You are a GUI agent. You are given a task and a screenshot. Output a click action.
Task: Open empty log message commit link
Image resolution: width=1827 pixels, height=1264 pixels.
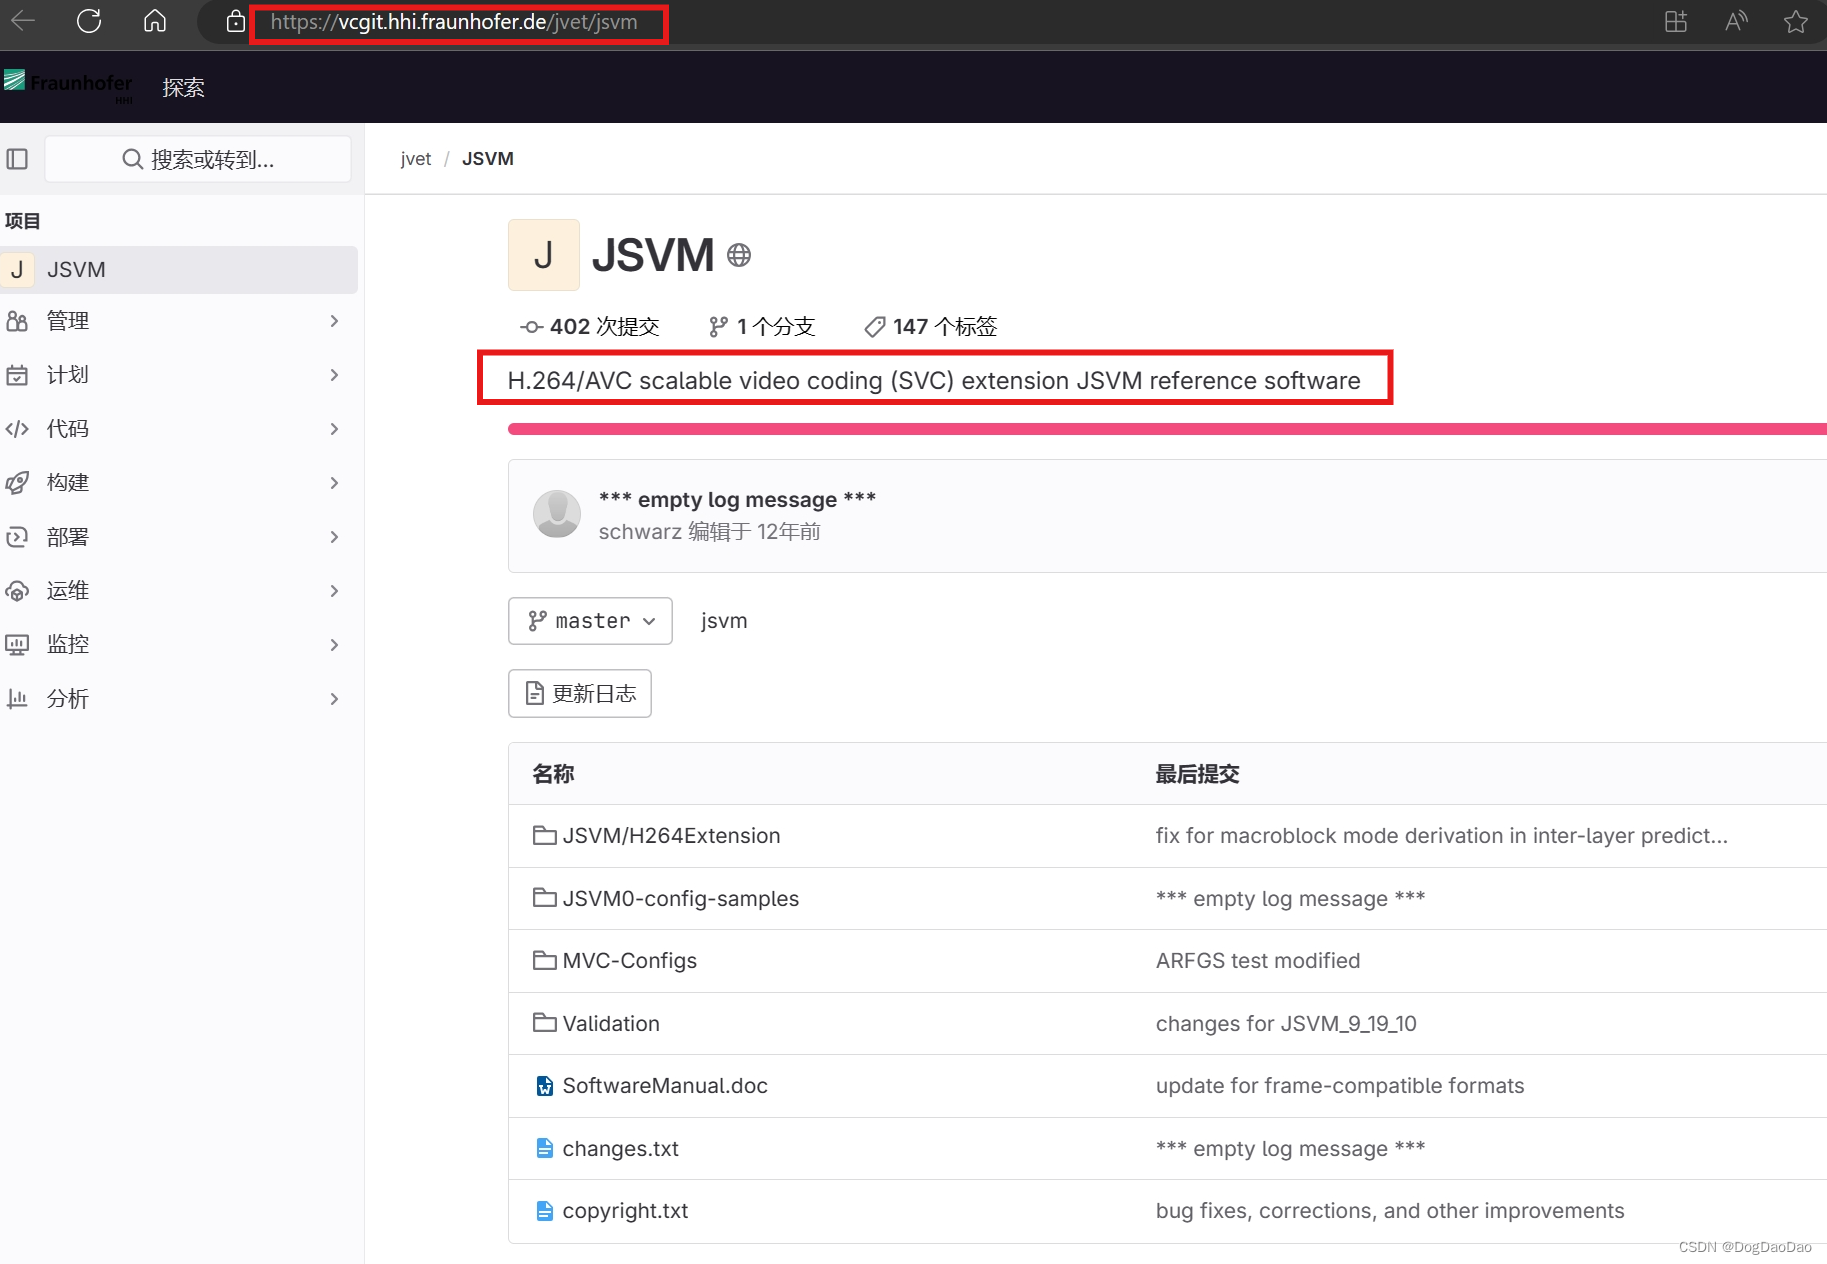(x=737, y=499)
